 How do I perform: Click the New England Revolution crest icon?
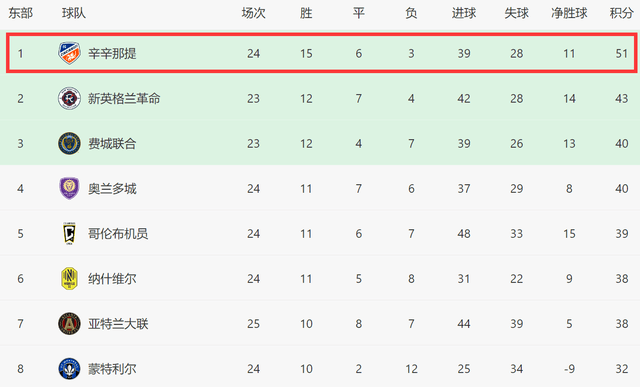[69, 98]
